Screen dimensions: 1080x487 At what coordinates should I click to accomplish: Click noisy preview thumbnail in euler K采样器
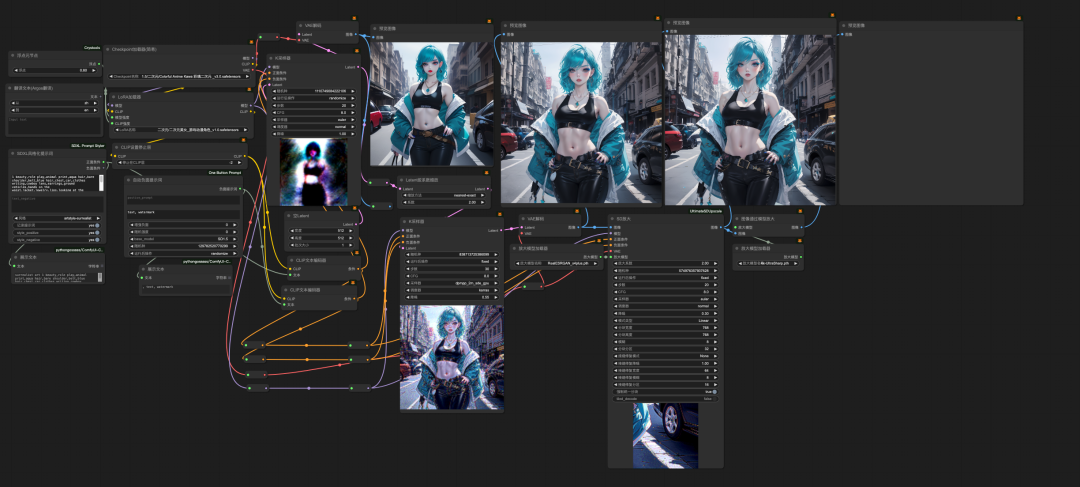coord(313,172)
